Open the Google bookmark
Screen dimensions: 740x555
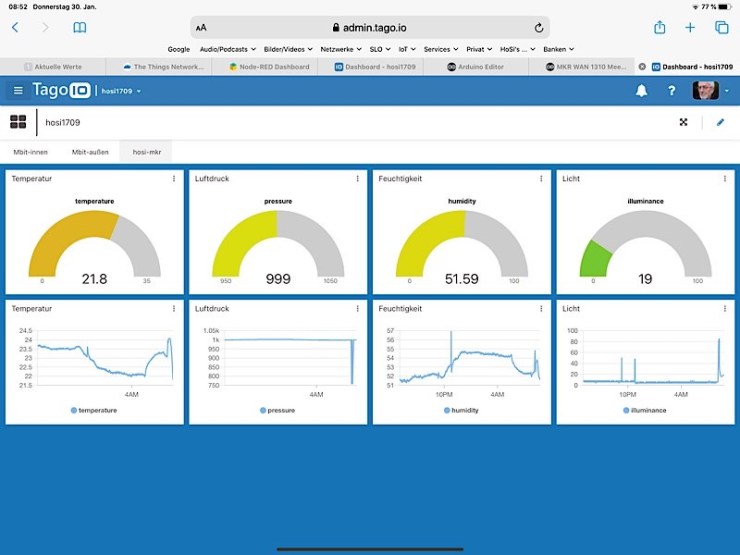click(178, 49)
